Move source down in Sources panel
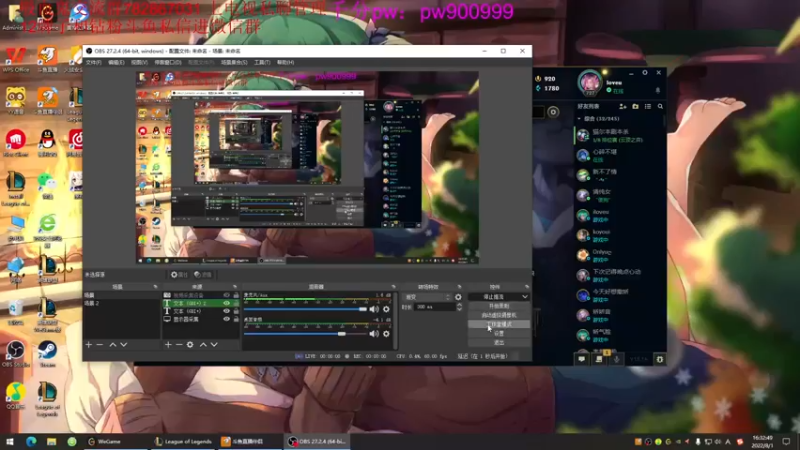Viewport: 800px width, 450px height. point(214,345)
